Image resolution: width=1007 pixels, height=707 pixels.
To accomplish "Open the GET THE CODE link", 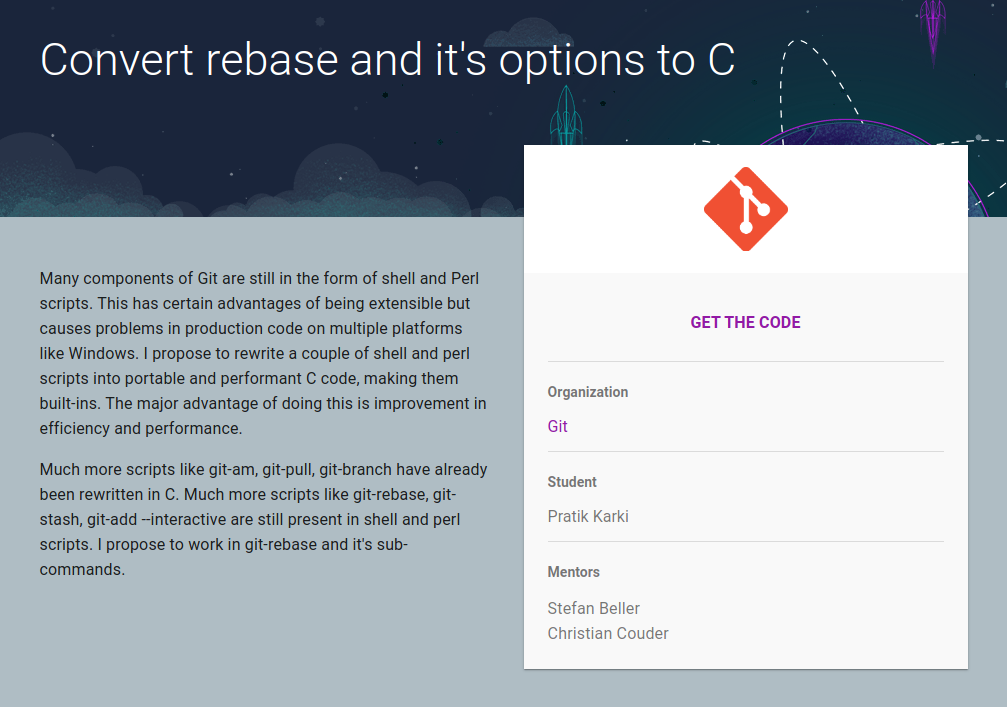I will [x=746, y=322].
